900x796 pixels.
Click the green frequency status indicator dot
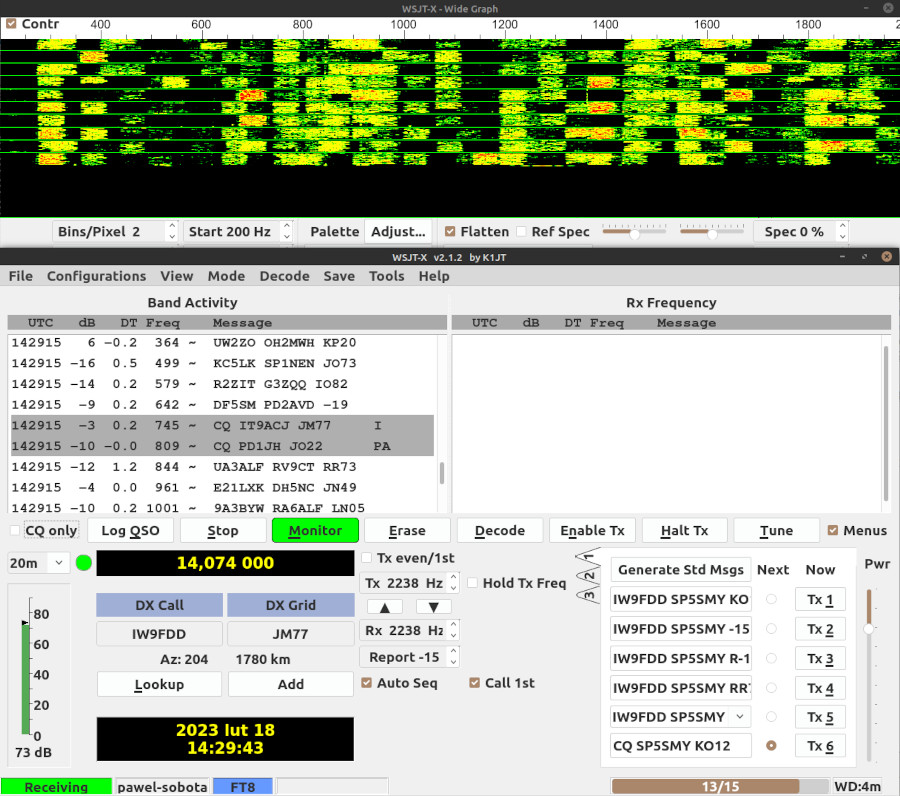(84, 563)
